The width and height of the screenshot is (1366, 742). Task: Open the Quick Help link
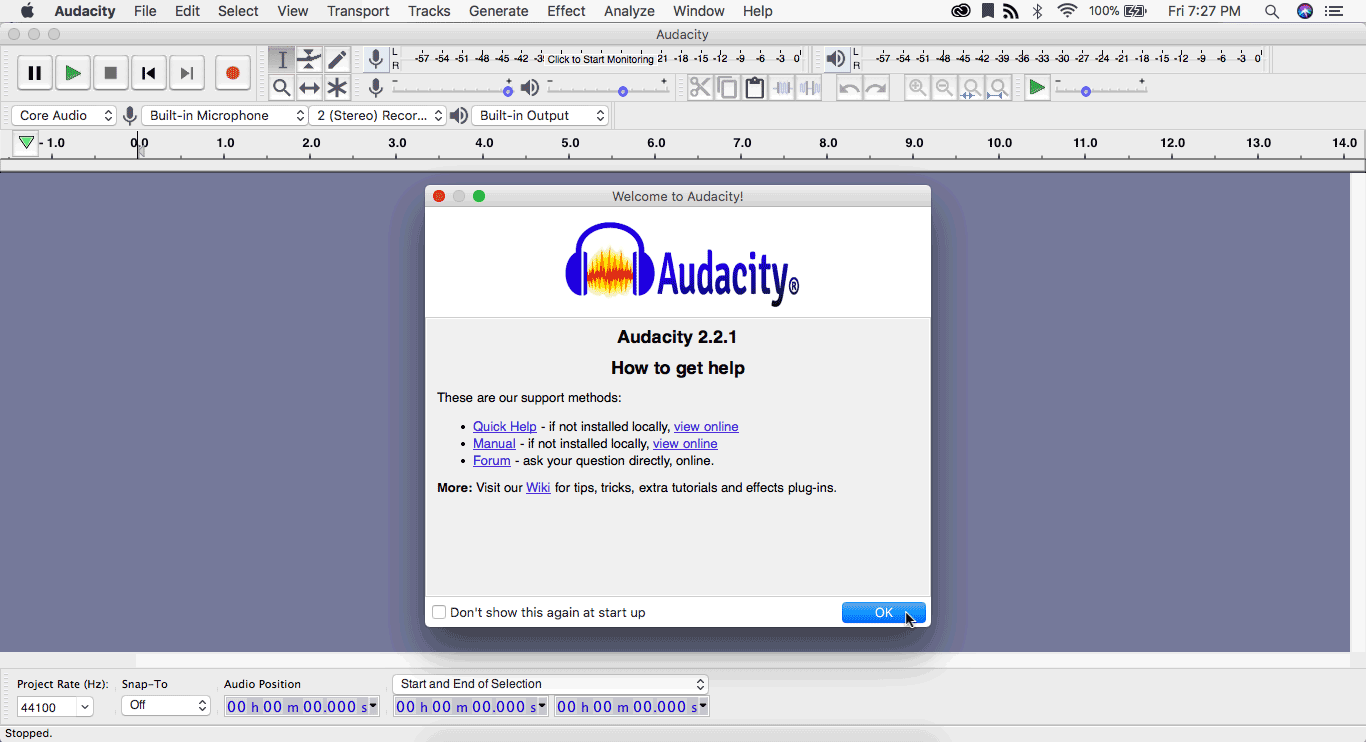tap(504, 427)
